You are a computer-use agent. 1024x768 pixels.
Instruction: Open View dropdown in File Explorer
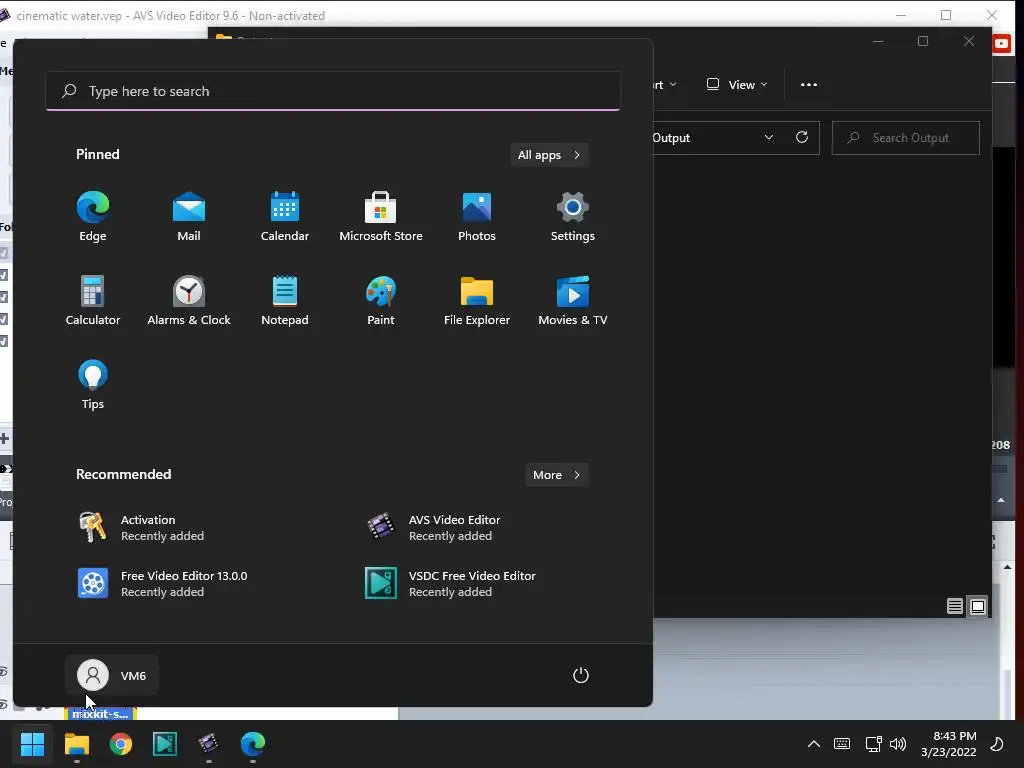coord(737,84)
